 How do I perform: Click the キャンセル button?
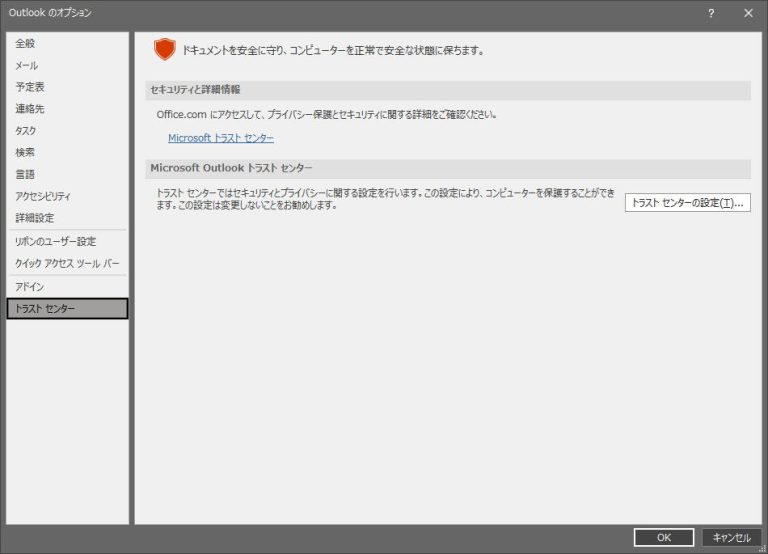click(x=731, y=537)
